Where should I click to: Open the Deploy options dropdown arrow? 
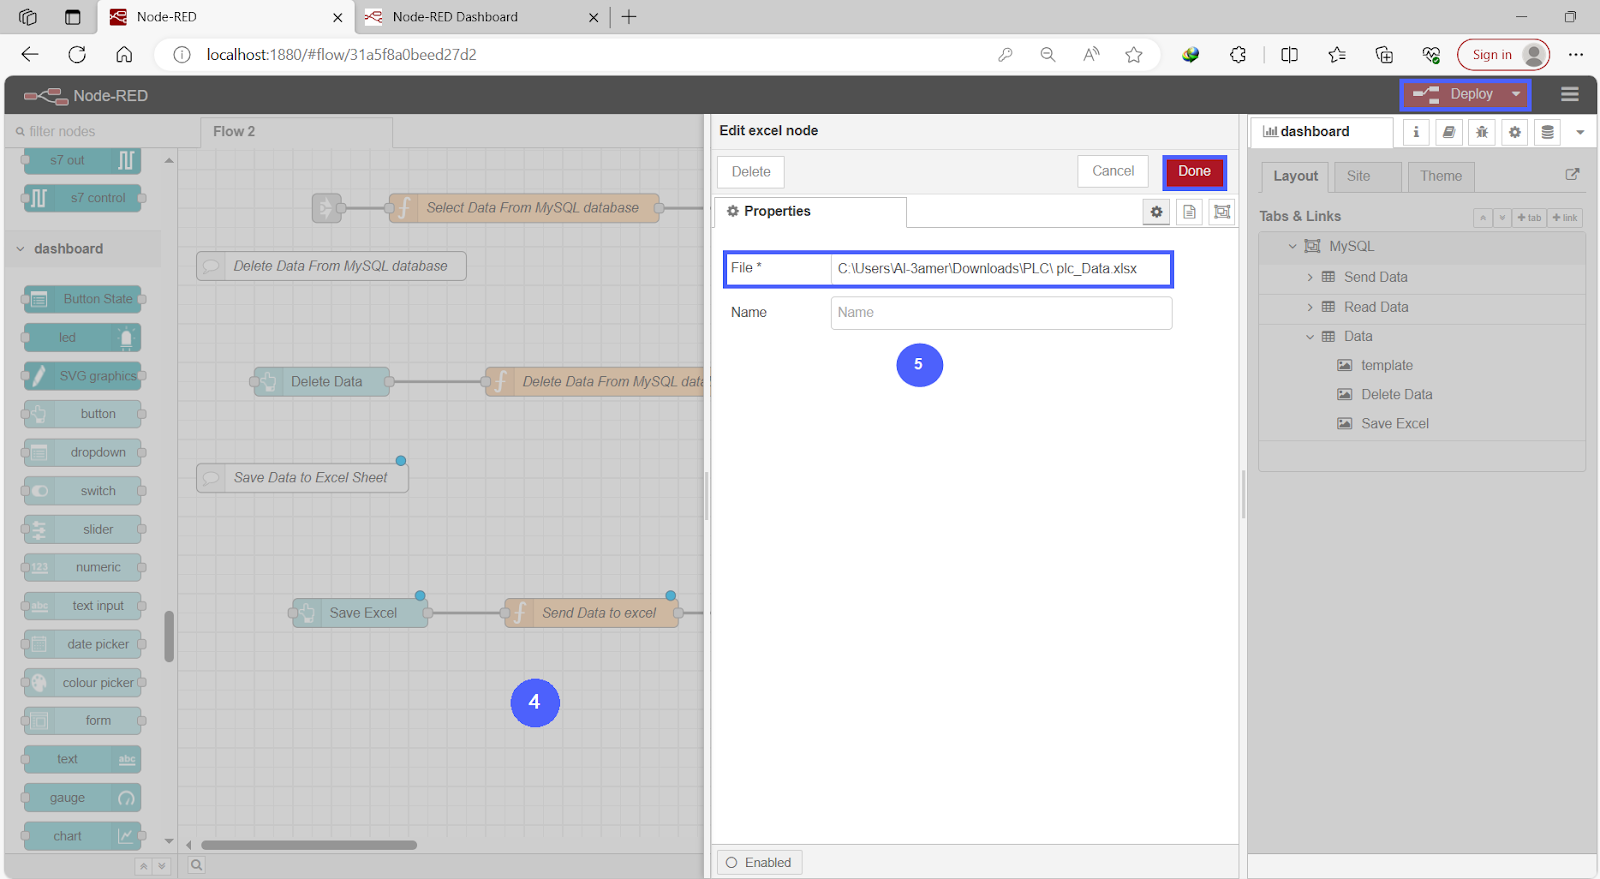(x=1516, y=94)
